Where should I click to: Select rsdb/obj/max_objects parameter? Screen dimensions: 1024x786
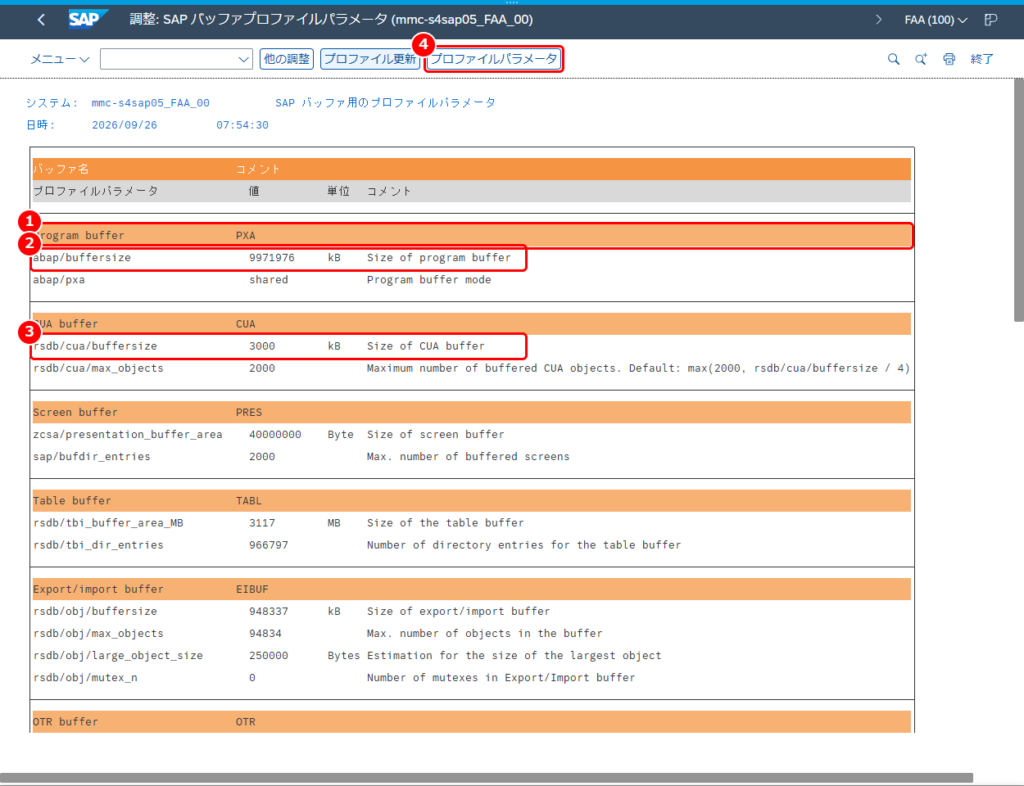[x=98, y=633]
